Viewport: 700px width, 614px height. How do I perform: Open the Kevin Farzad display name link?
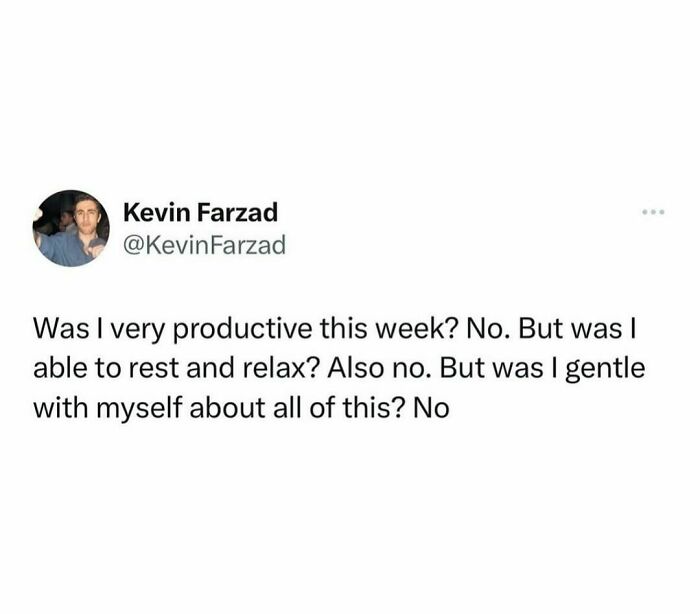click(x=200, y=212)
